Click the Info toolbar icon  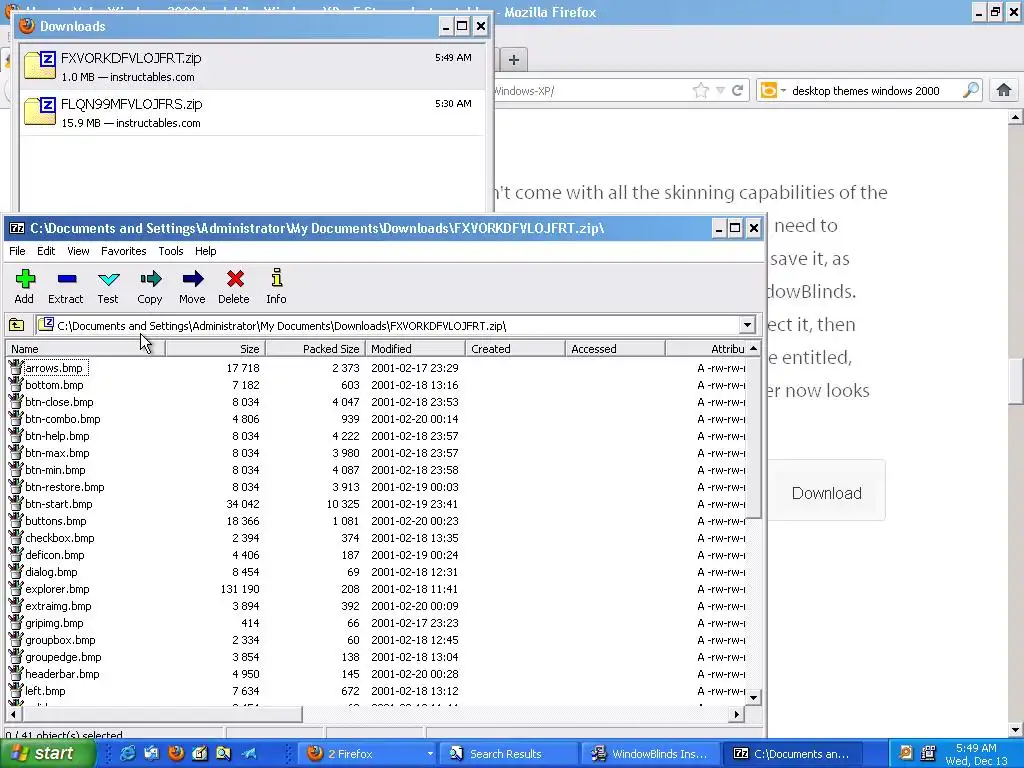click(x=276, y=278)
